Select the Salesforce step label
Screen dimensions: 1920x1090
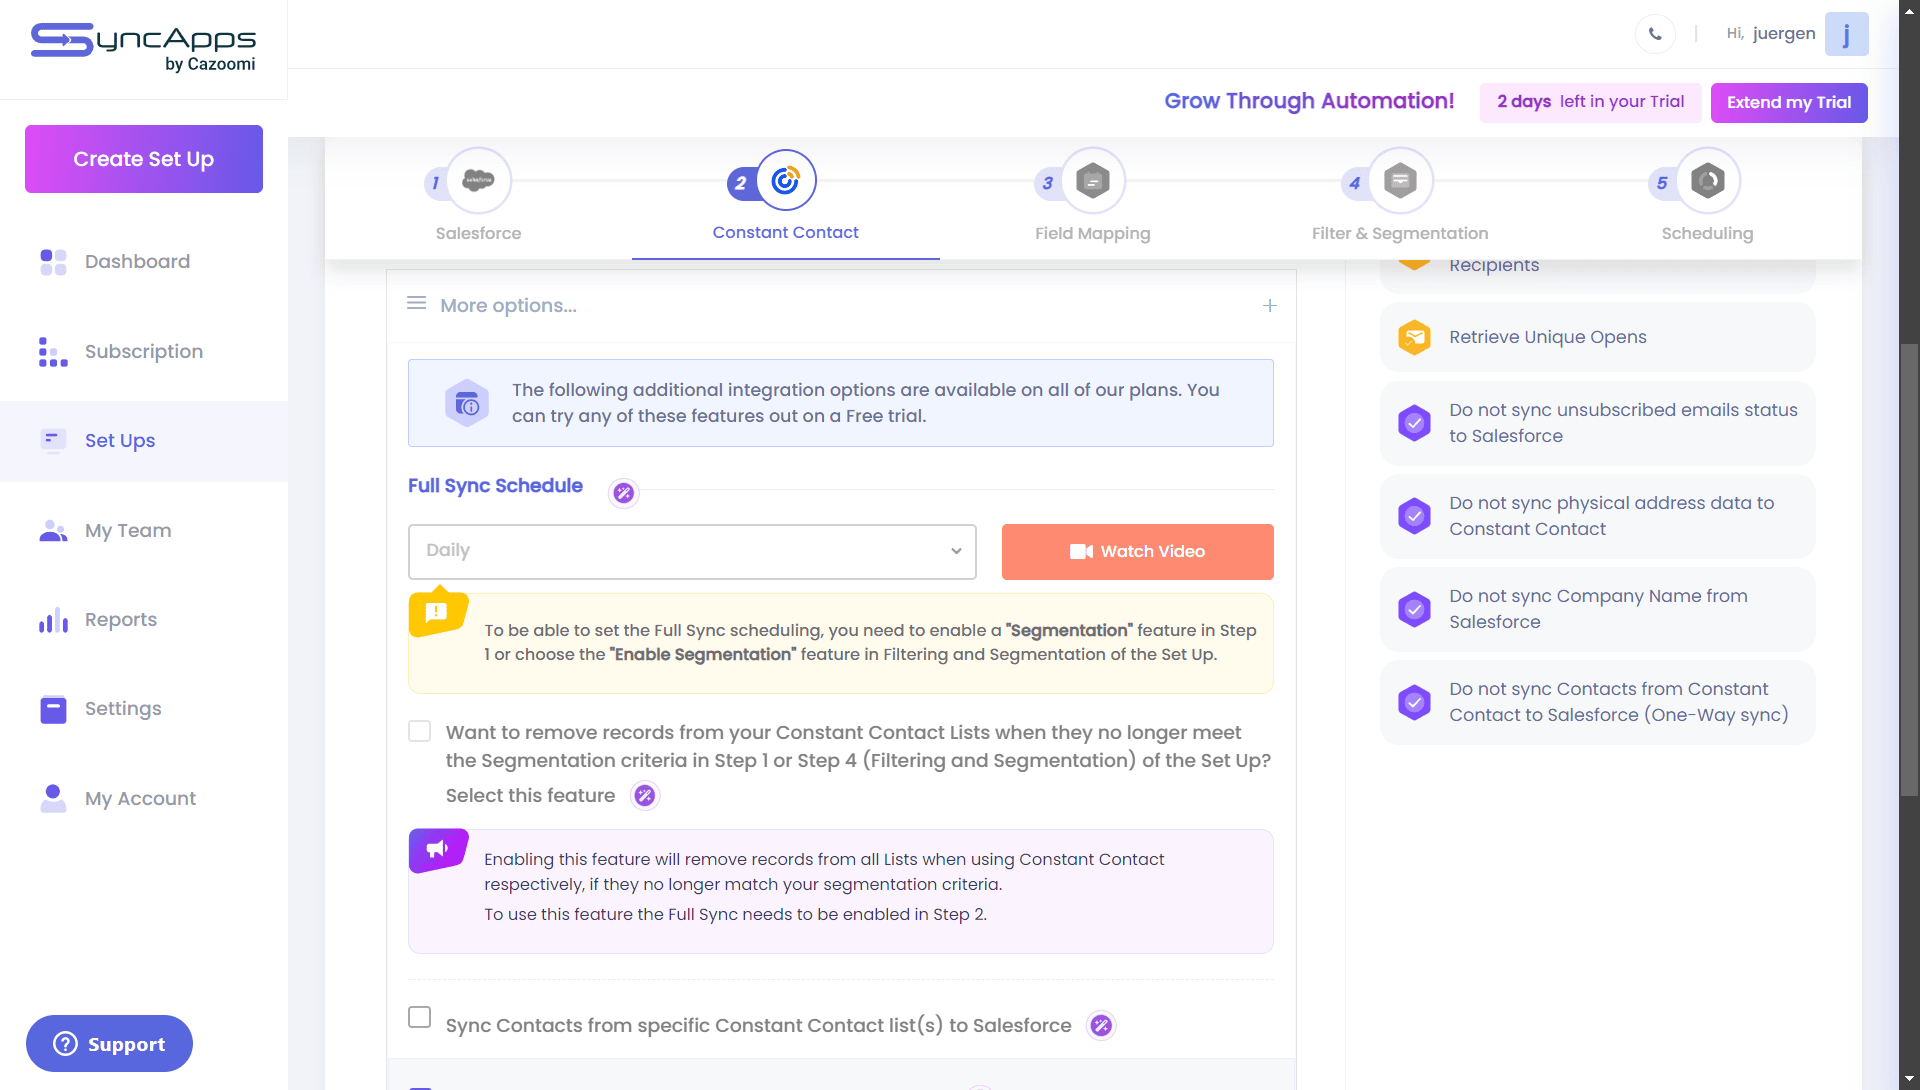tap(478, 234)
